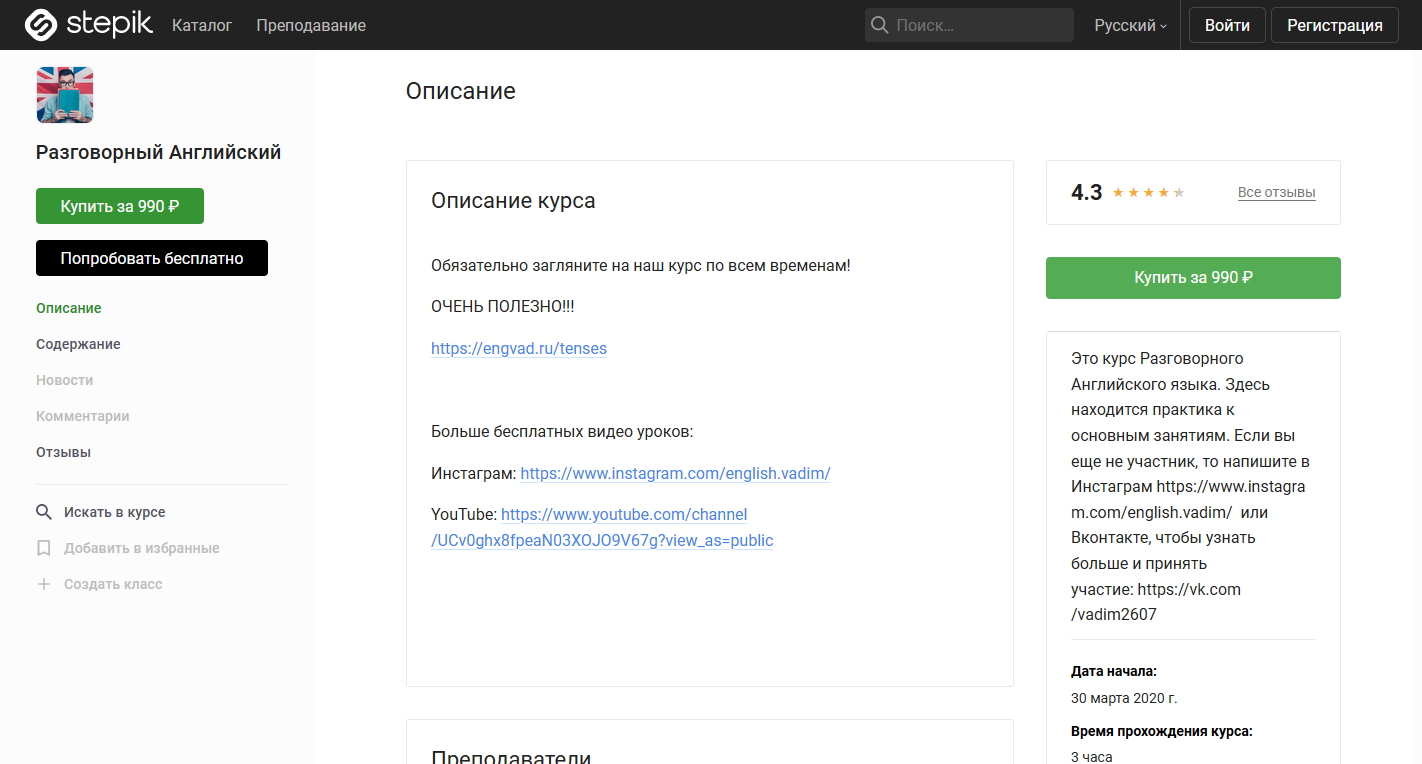The image size is (1422, 764).
Task: Select the magnifier icon next to Искать в курсе
Action: pyautogui.click(x=44, y=511)
